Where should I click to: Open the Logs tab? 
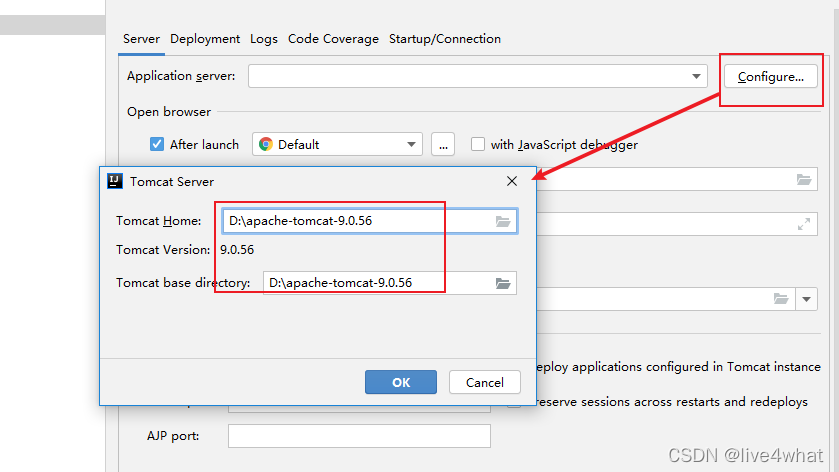coord(264,39)
